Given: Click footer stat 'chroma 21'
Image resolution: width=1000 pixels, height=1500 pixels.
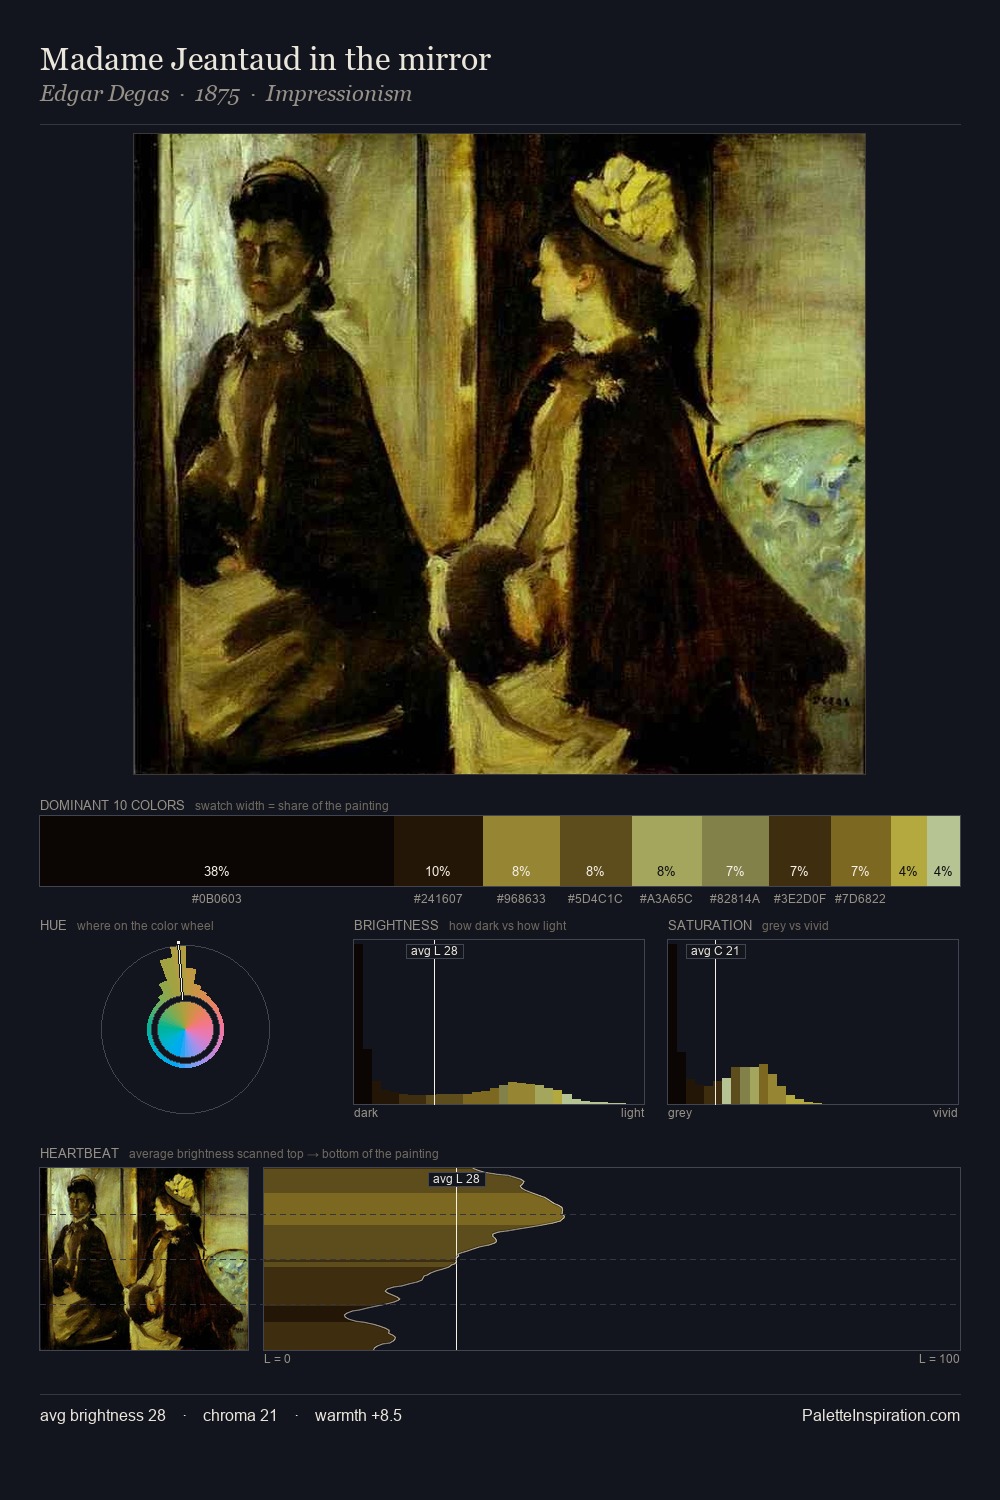Looking at the screenshot, I should coord(240,1415).
